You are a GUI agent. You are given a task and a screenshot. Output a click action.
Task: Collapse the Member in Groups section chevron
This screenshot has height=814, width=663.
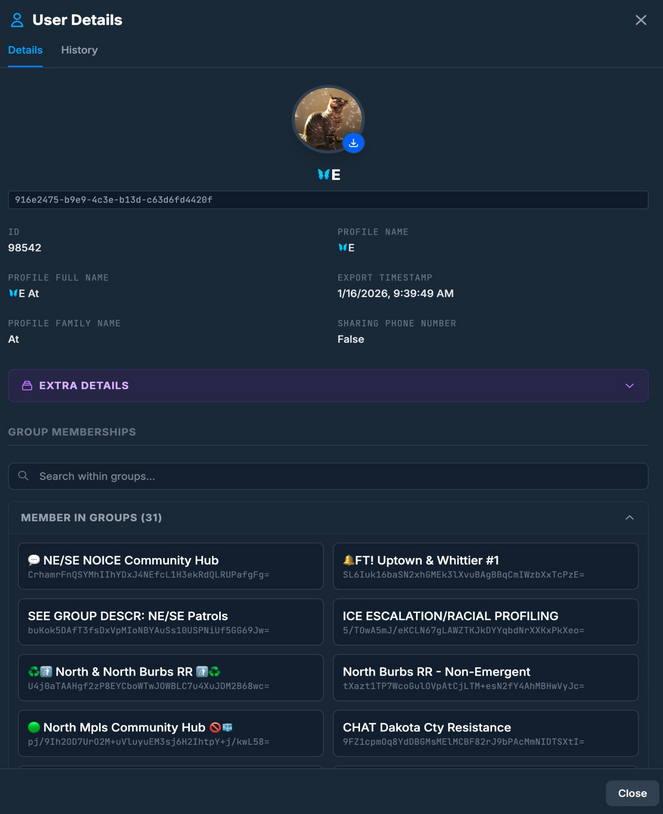[x=629, y=518]
